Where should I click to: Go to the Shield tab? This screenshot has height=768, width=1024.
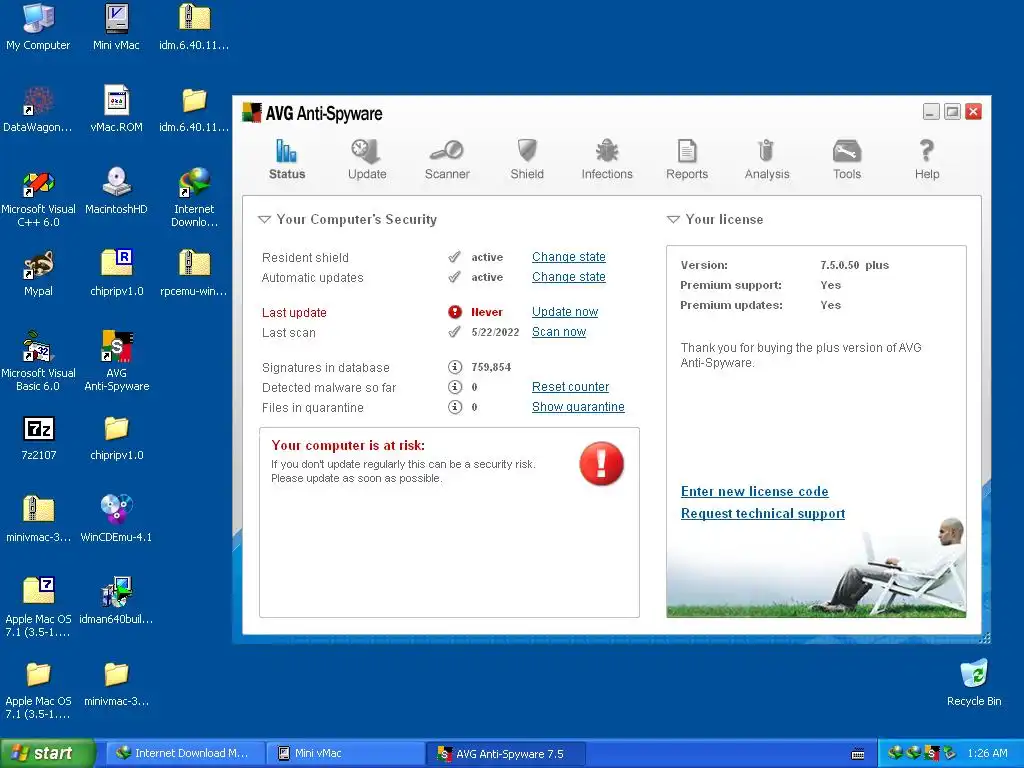(527, 159)
